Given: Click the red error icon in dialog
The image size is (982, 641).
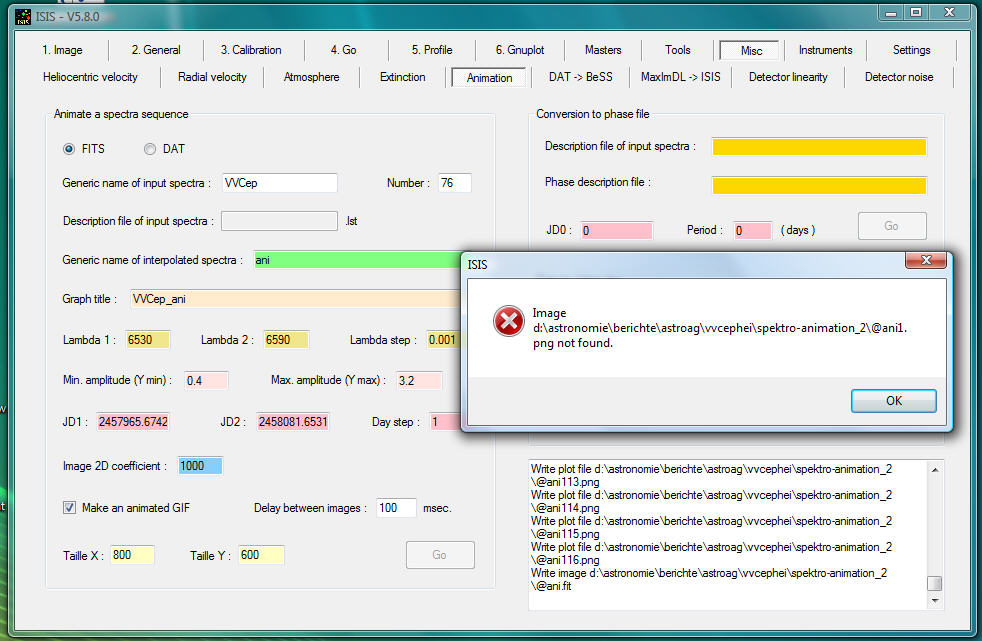Looking at the screenshot, I should [508, 321].
